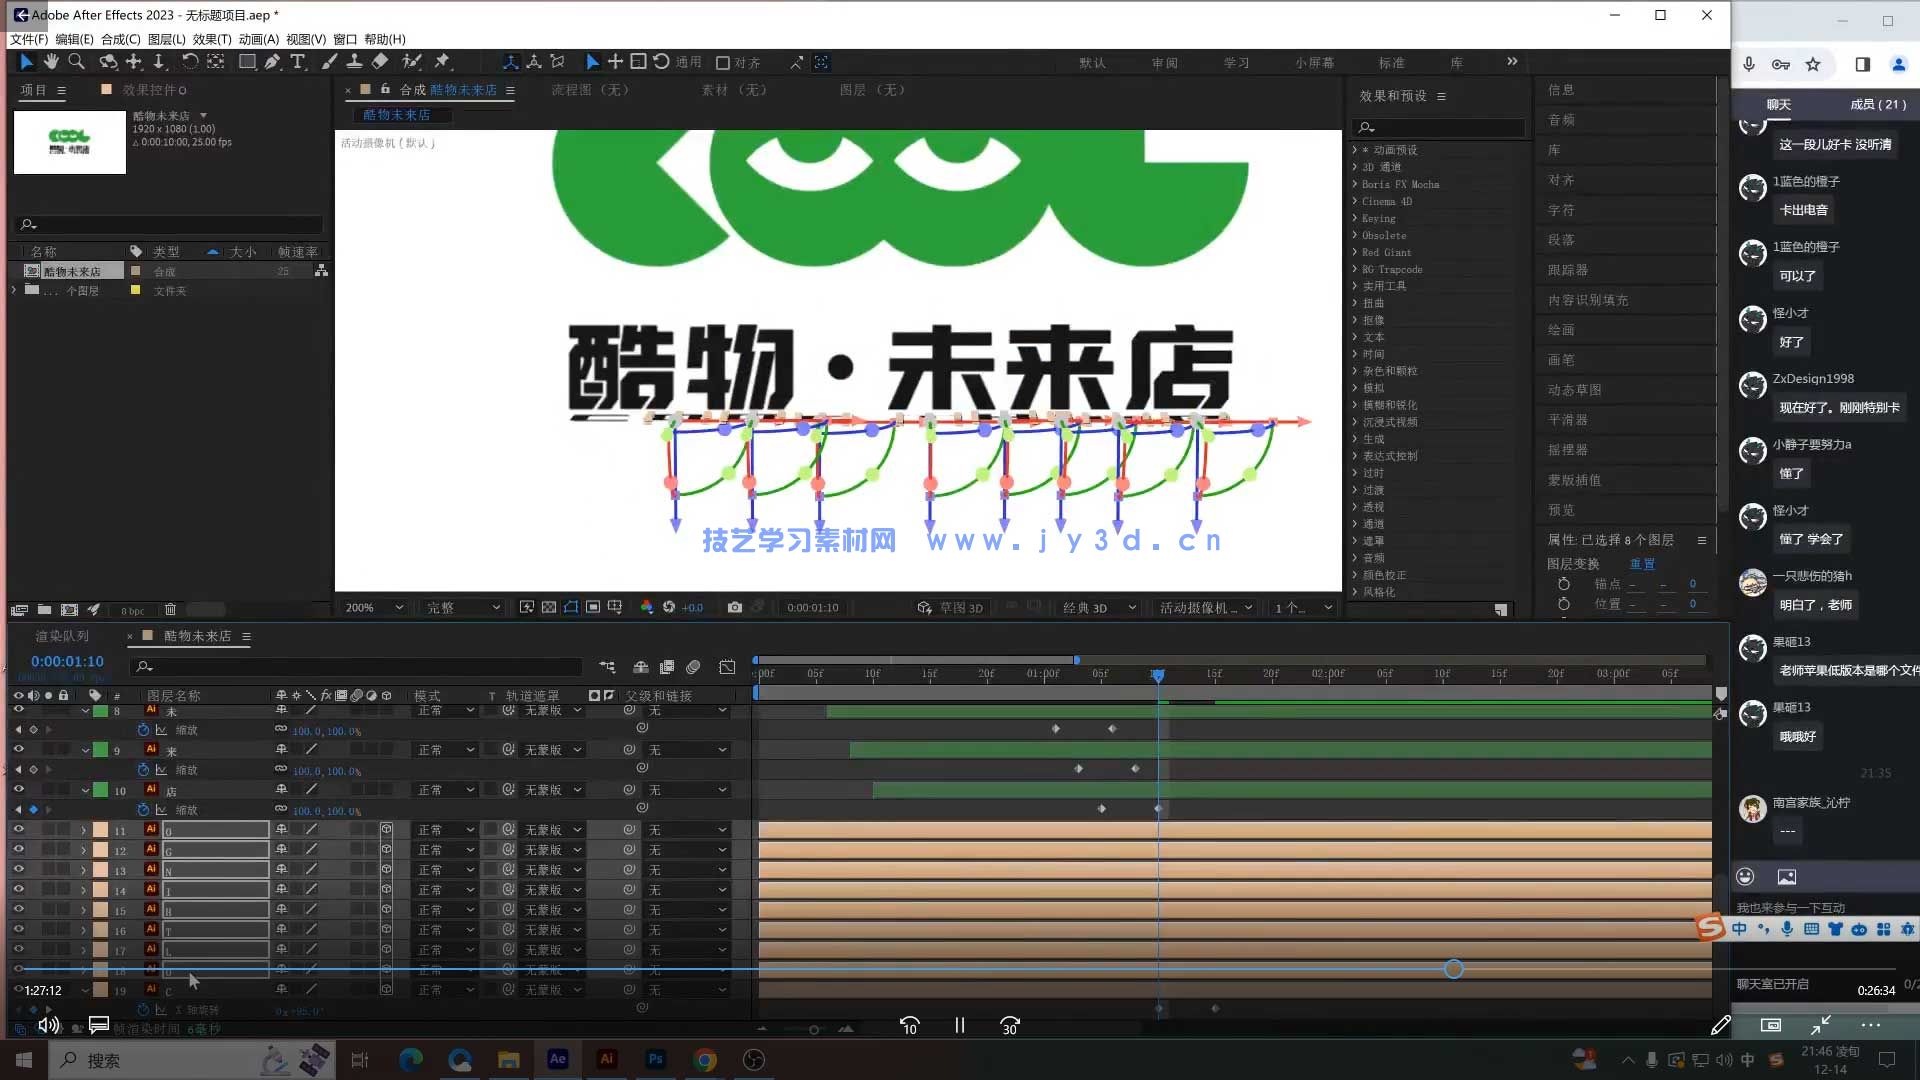Open the '完整' resolution dropdown

461,607
